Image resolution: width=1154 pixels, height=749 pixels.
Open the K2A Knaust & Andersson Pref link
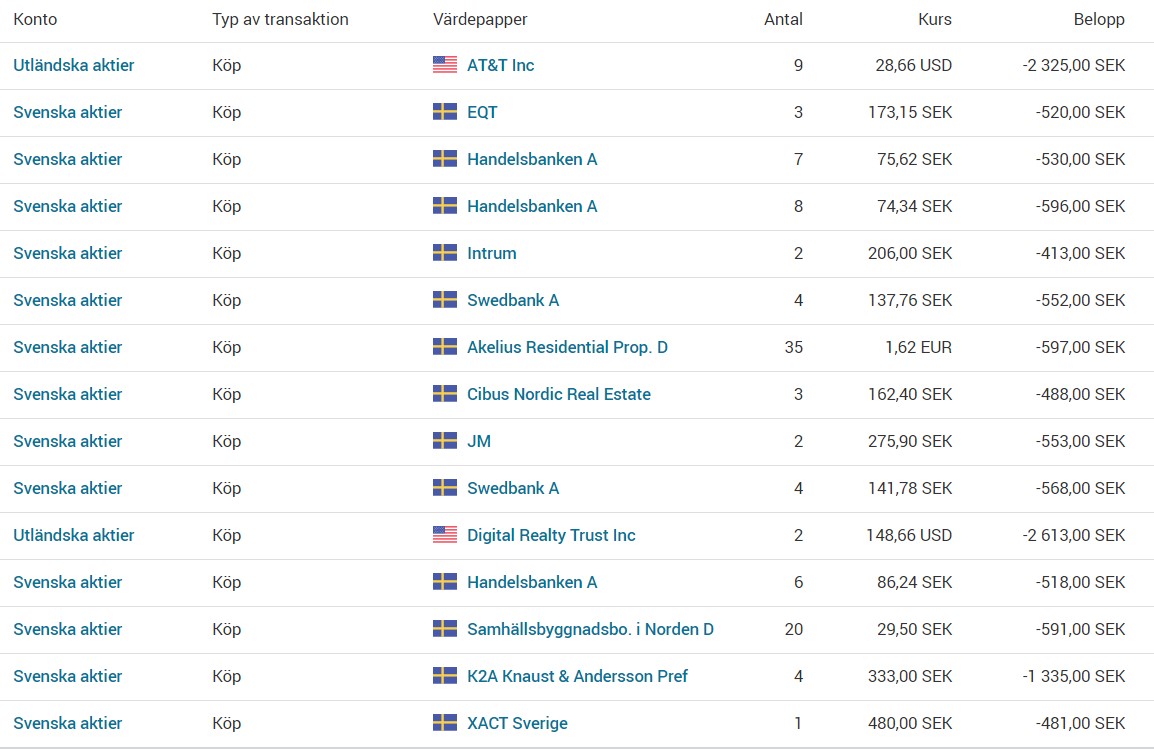point(577,676)
